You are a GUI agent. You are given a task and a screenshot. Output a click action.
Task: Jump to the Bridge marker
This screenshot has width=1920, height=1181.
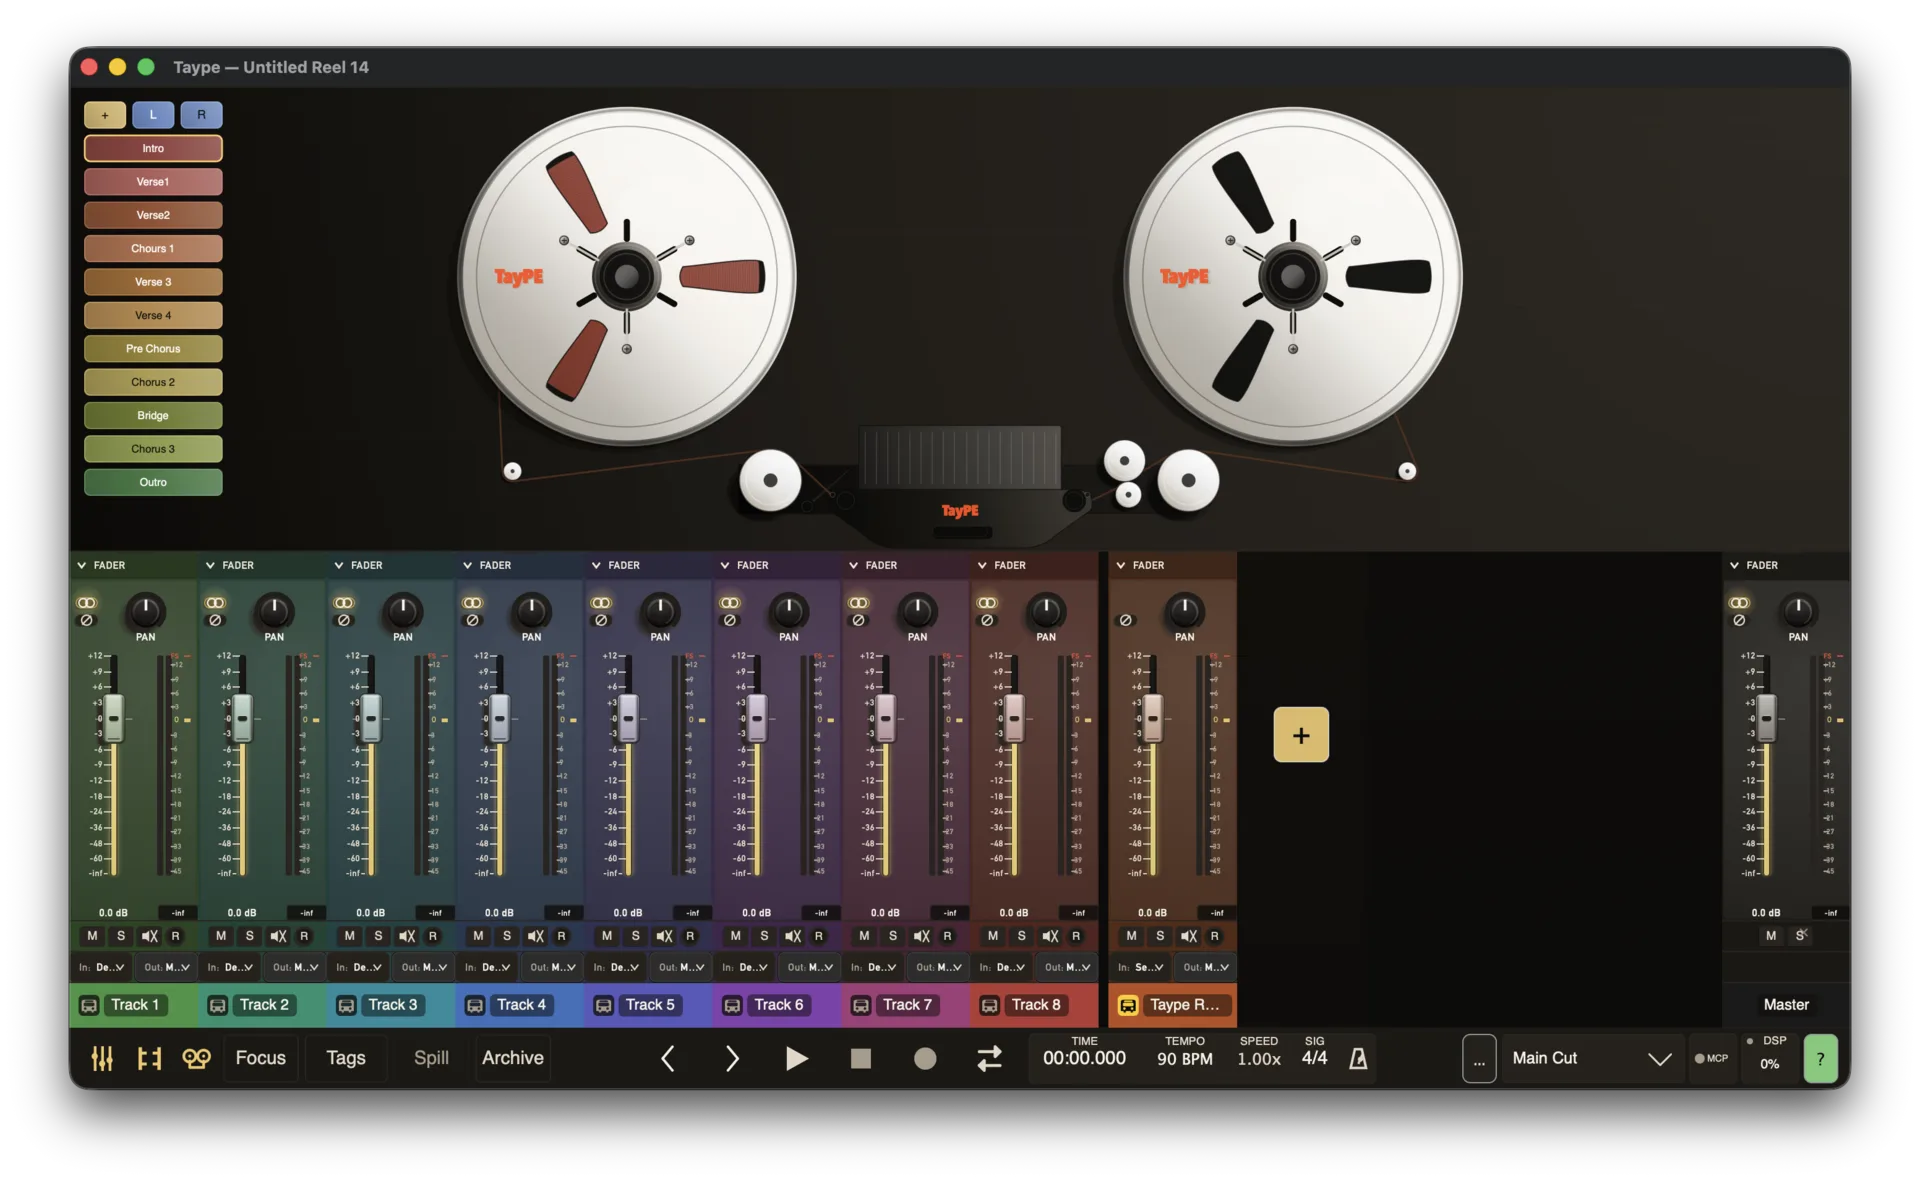[x=153, y=416]
